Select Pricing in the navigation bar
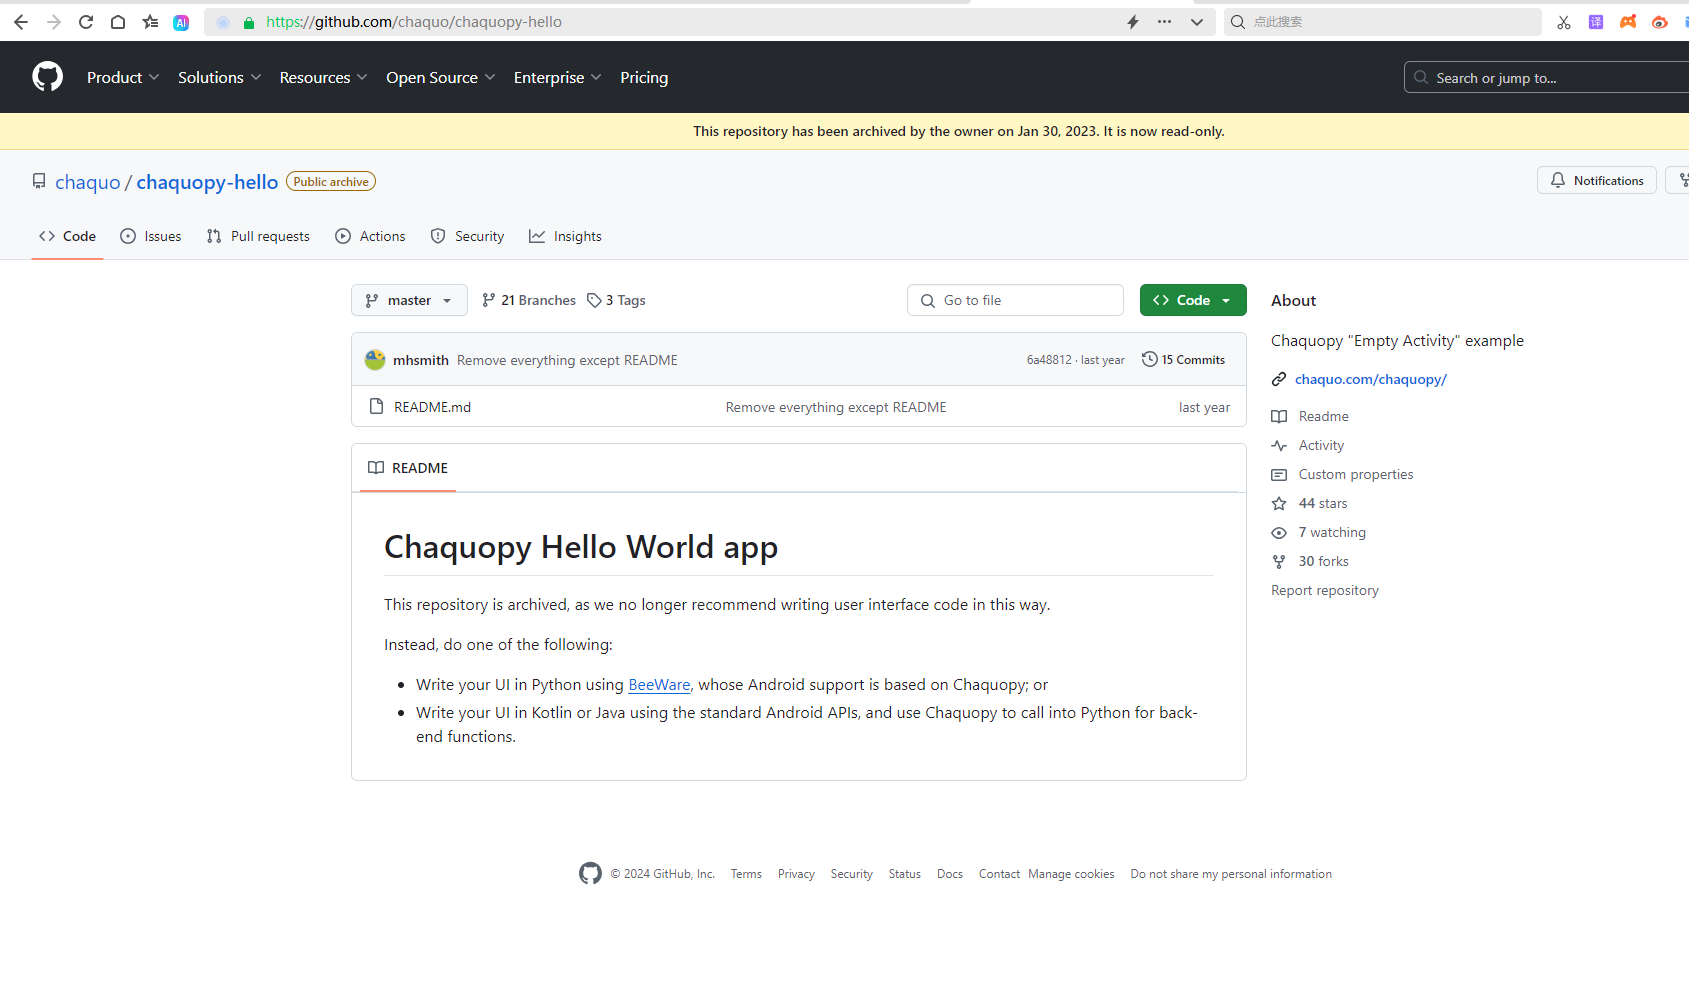 click(643, 77)
